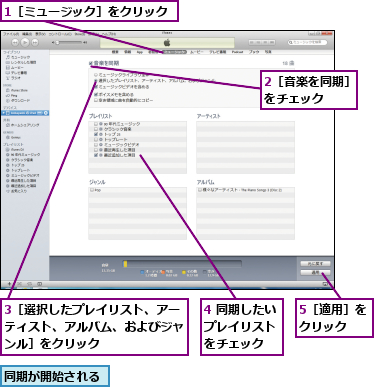This screenshot has width=374, height=387.
Task: Open ホームシェアリング in the sidebar
Action: click(x=23, y=125)
